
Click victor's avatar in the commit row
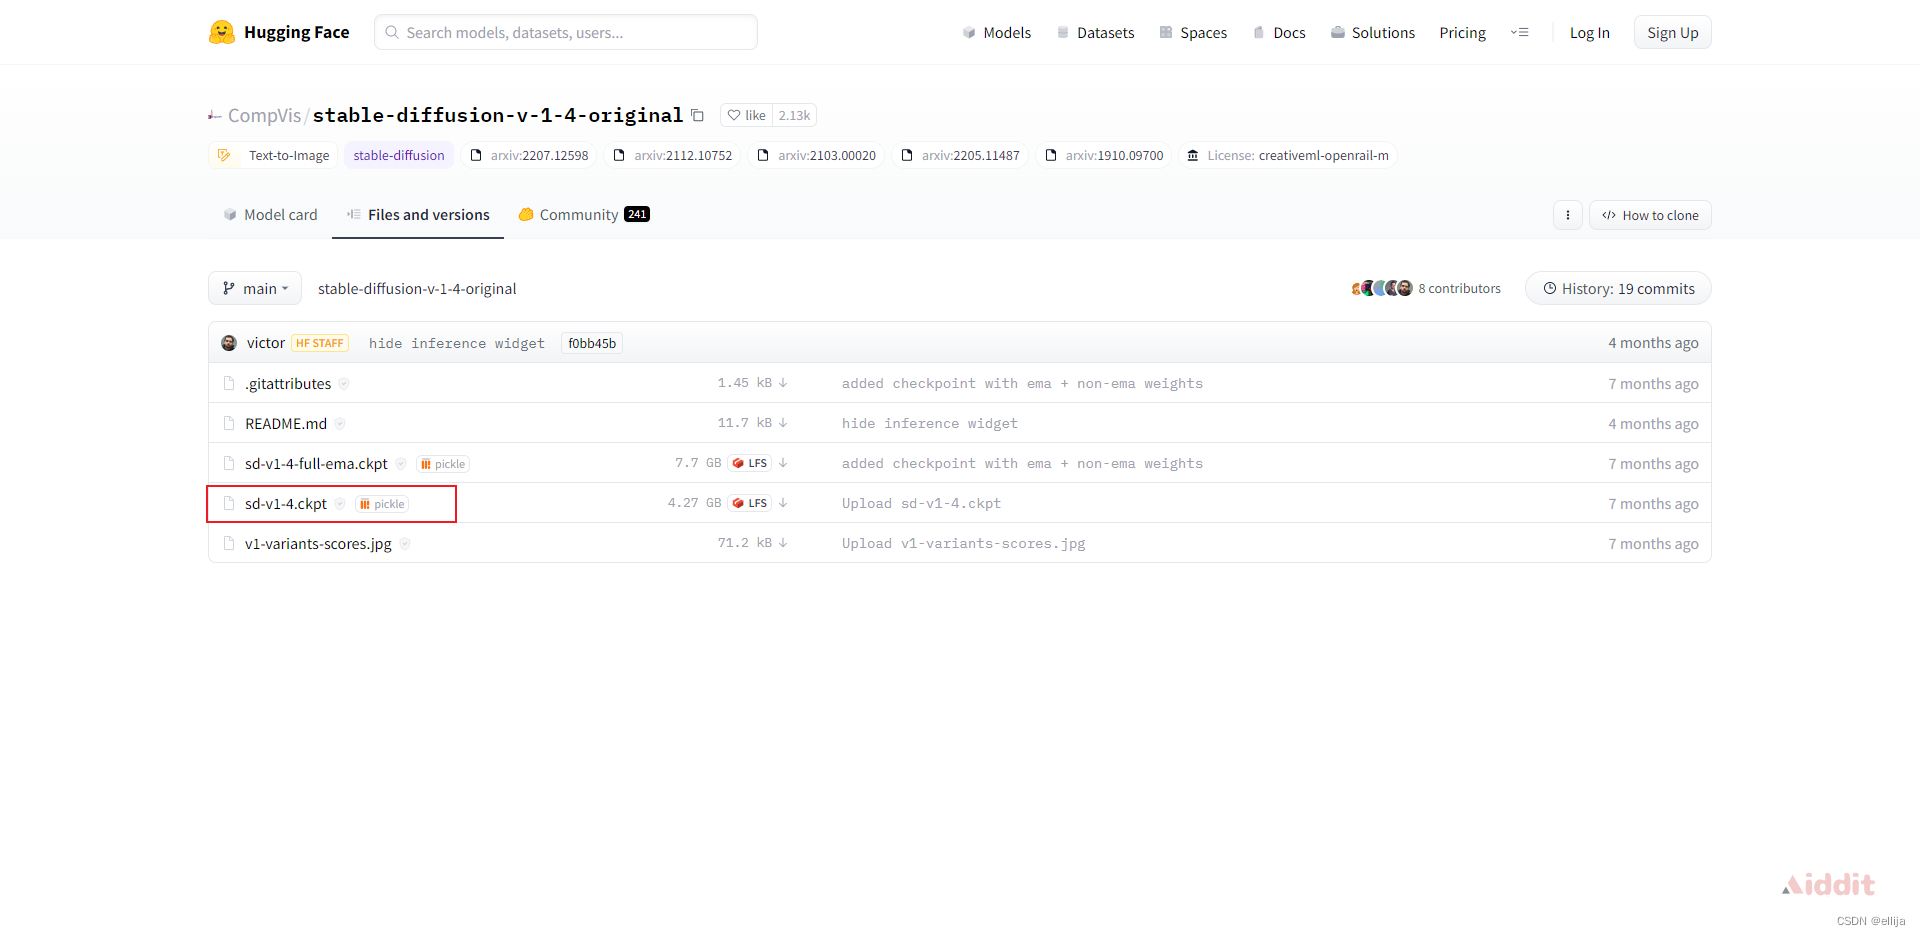229,343
